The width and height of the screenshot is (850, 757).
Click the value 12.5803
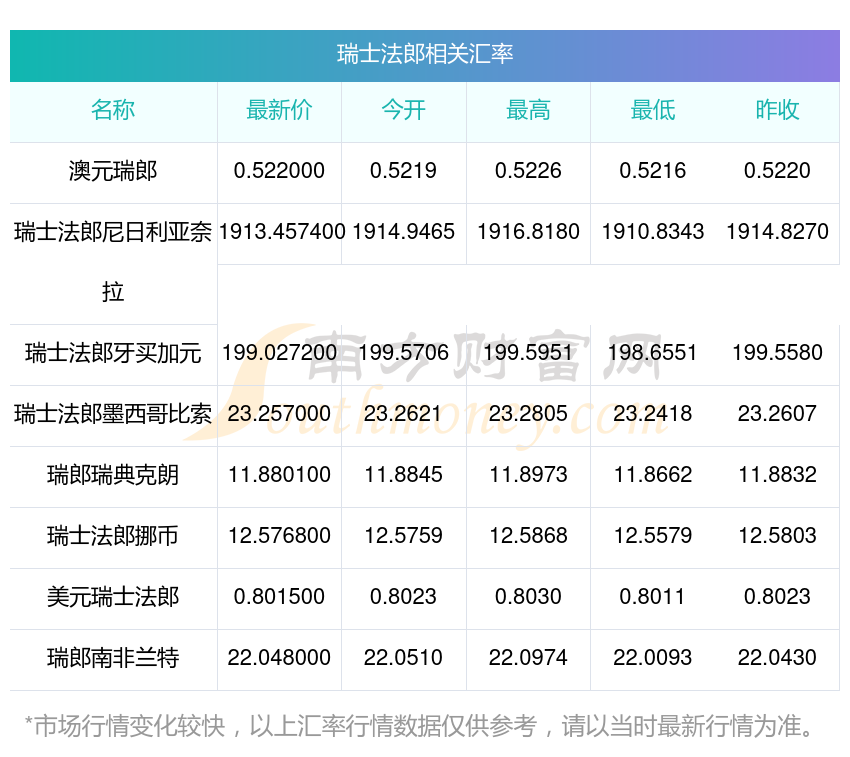click(777, 536)
